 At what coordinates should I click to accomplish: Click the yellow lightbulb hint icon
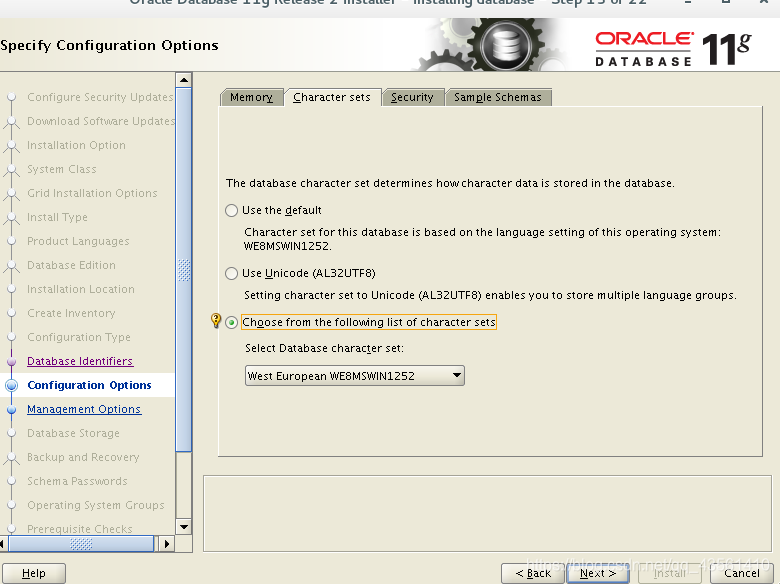[216, 320]
